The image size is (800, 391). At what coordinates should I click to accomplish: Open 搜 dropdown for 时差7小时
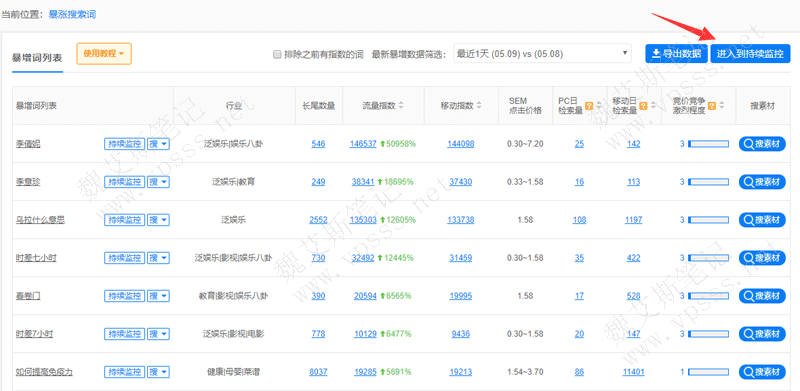[158, 334]
